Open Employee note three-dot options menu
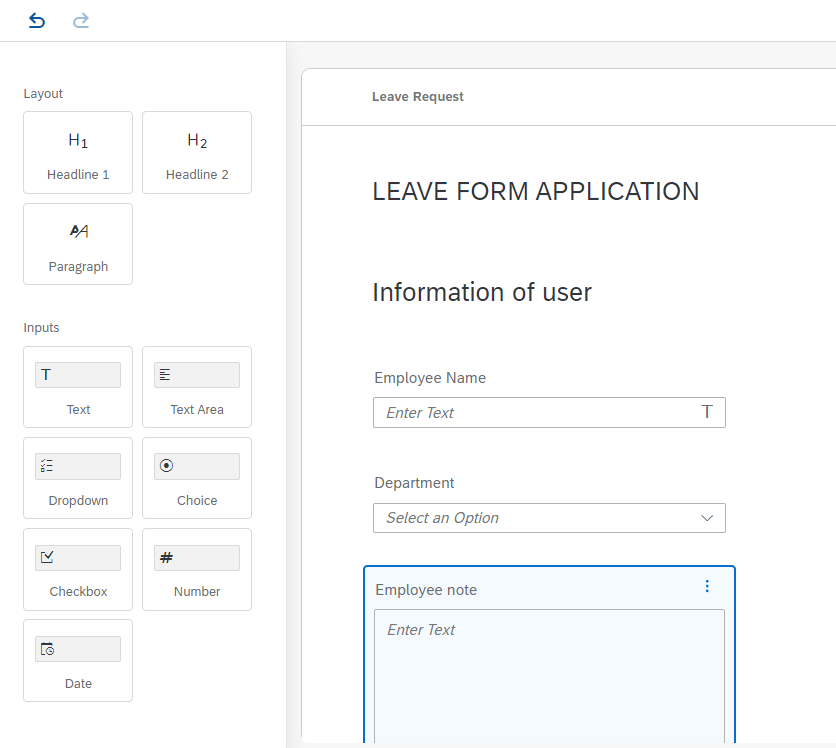Screen dimensions: 836x748 [707, 586]
